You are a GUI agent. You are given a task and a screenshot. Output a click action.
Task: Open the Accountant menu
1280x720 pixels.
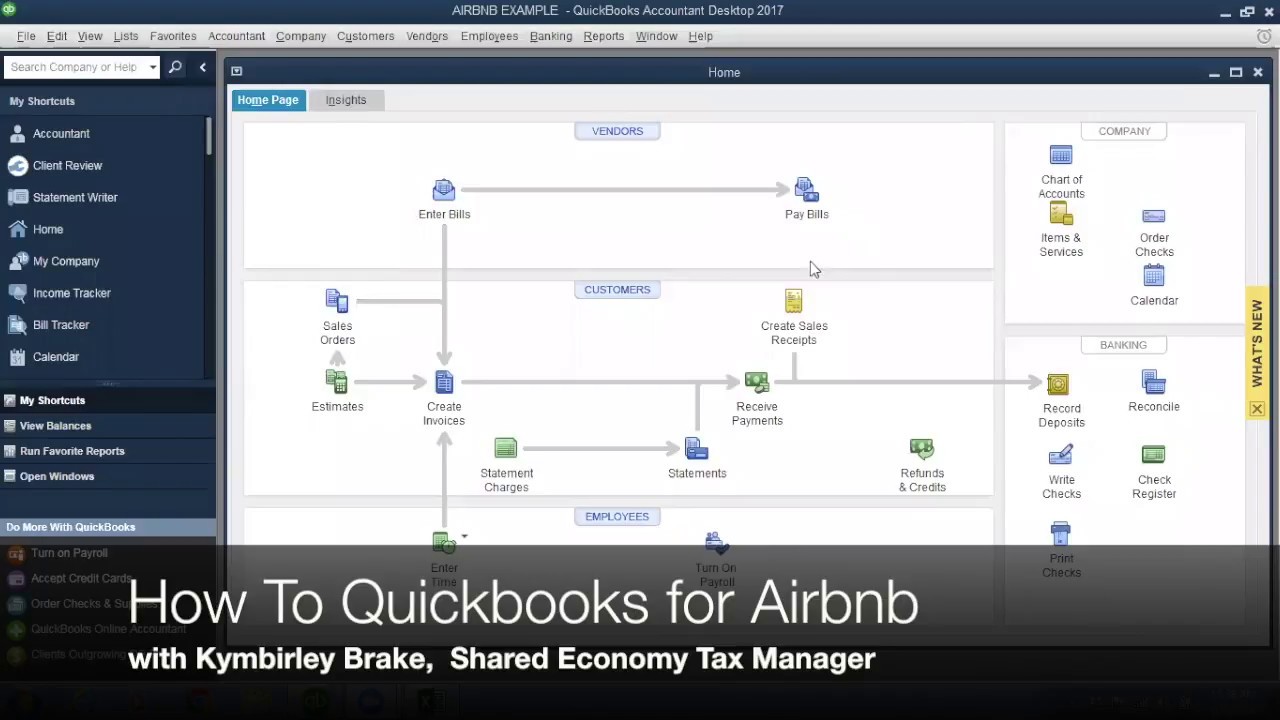(x=236, y=36)
